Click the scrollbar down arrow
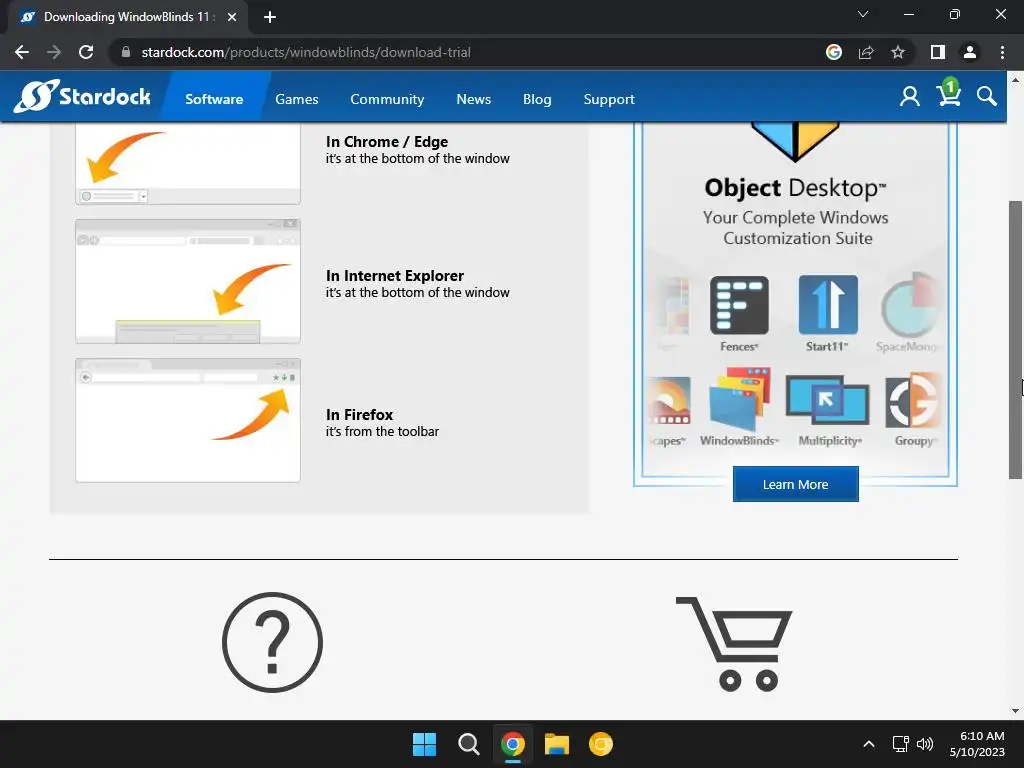This screenshot has height=768, width=1024. [x=1015, y=711]
